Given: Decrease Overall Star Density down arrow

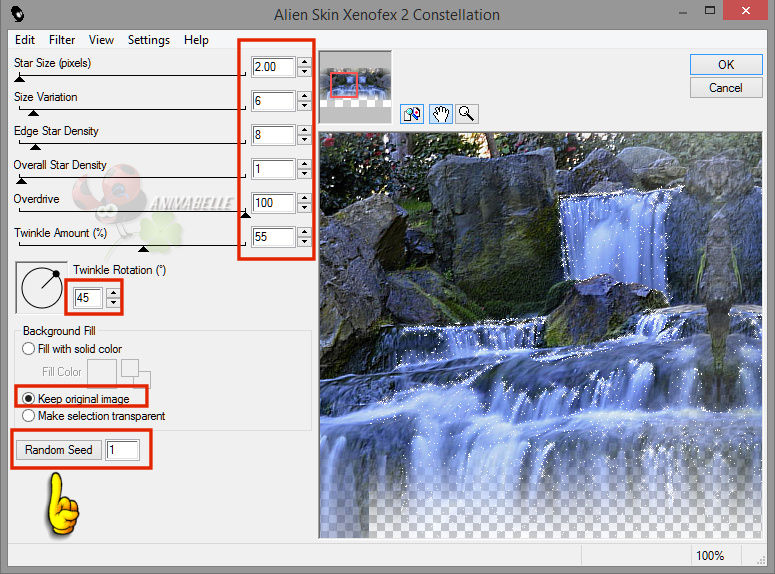Looking at the screenshot, I should point(304,174).
